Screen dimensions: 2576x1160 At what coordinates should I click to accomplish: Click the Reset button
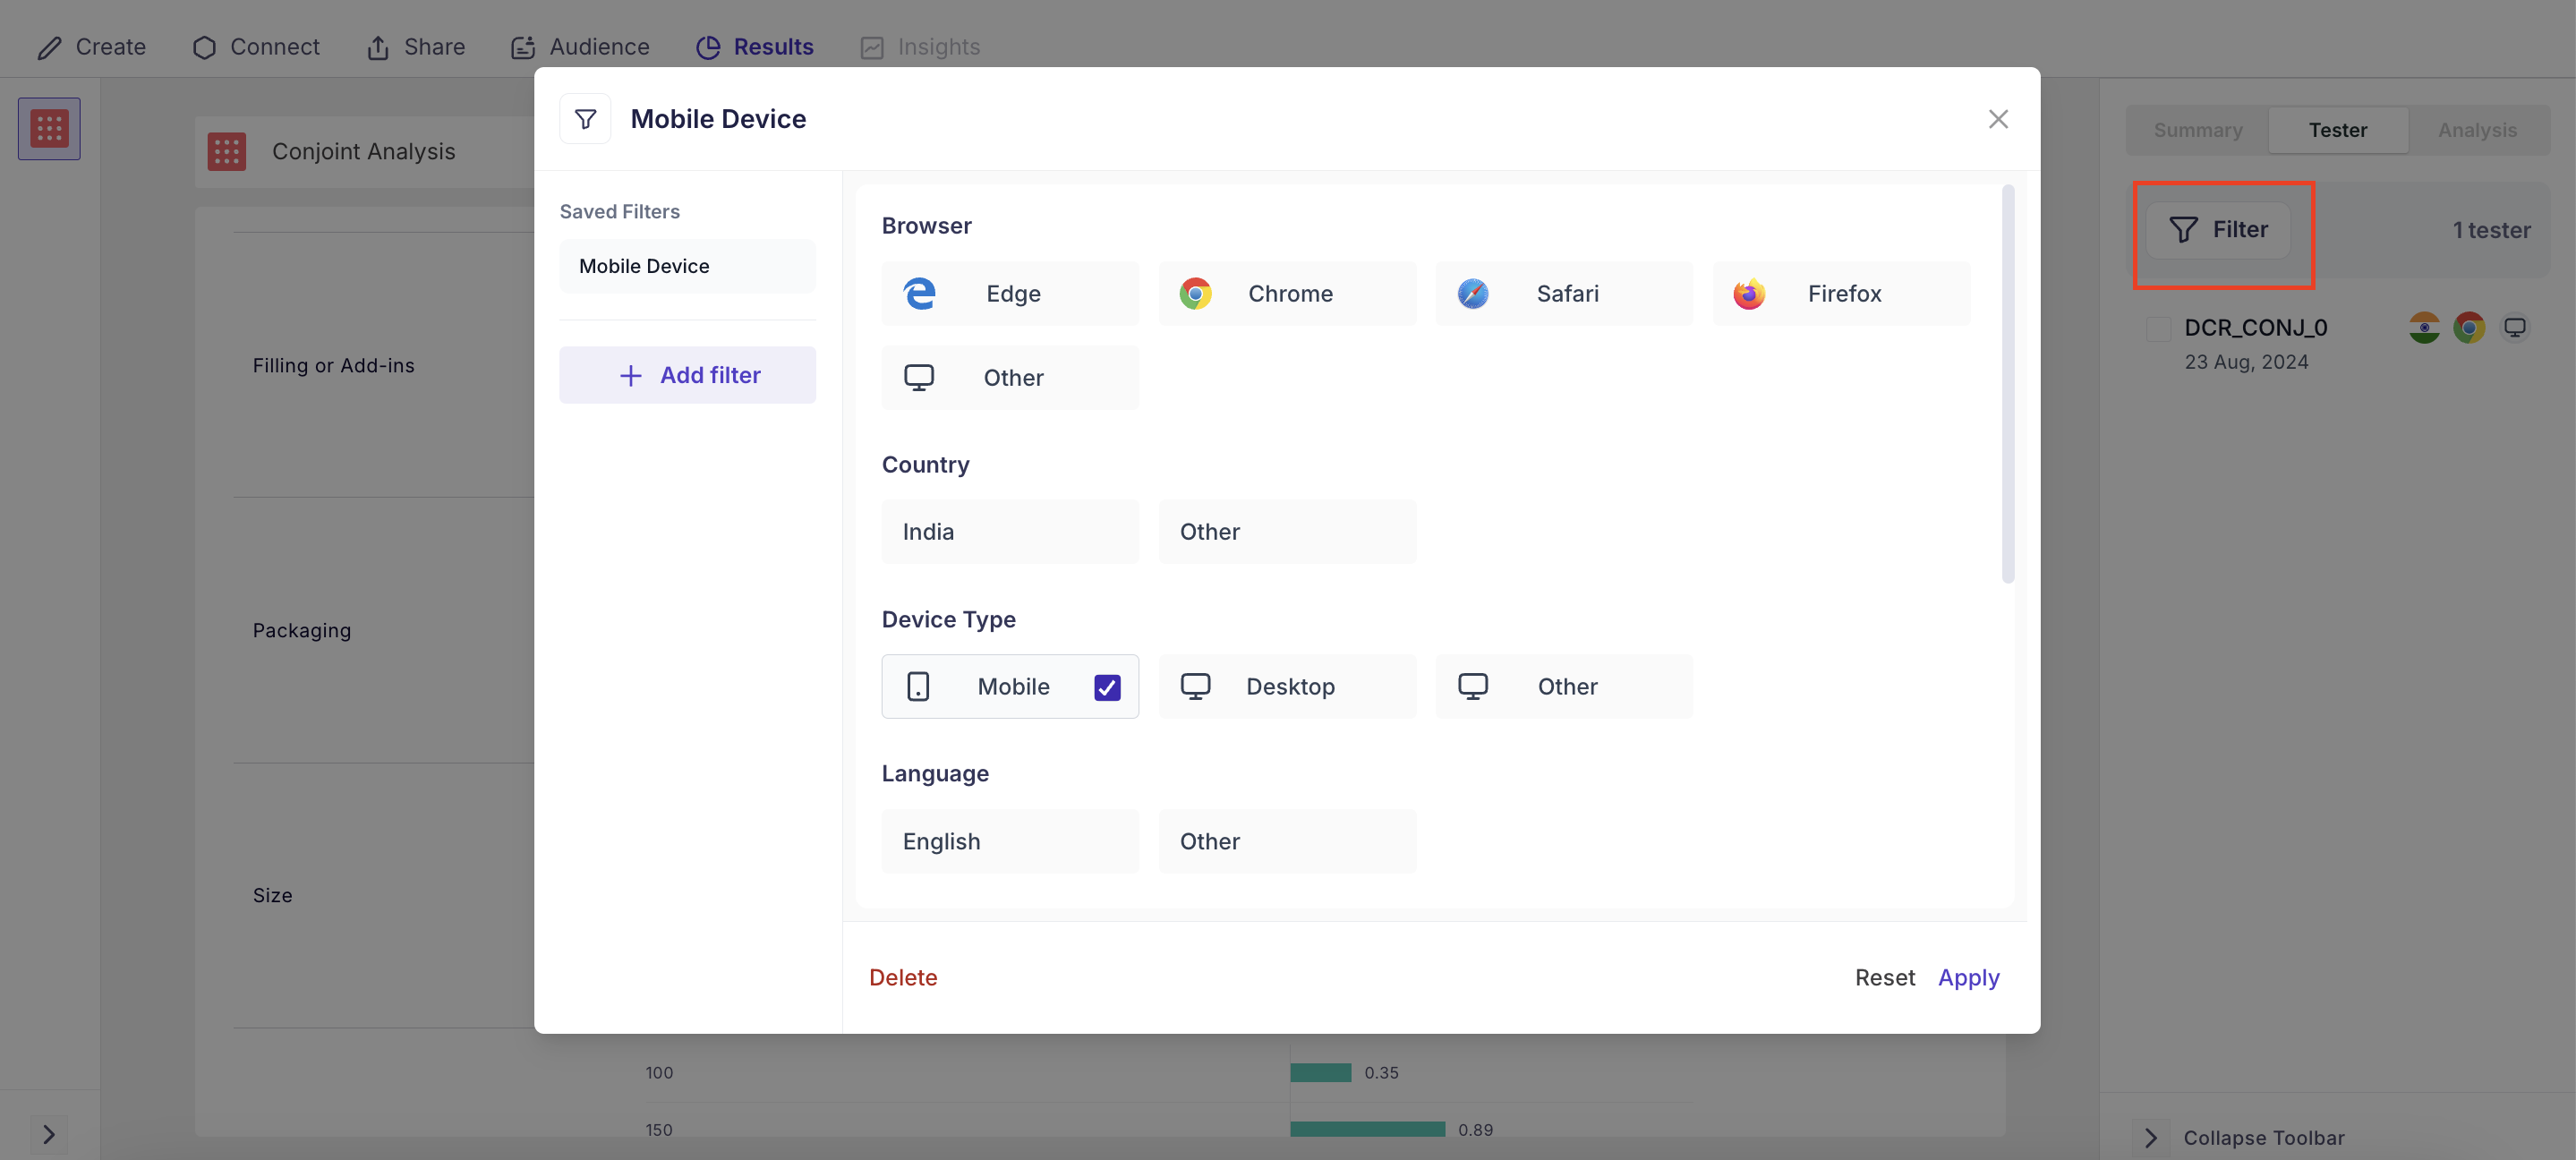pyautogui.click(x=1885, y=977)
